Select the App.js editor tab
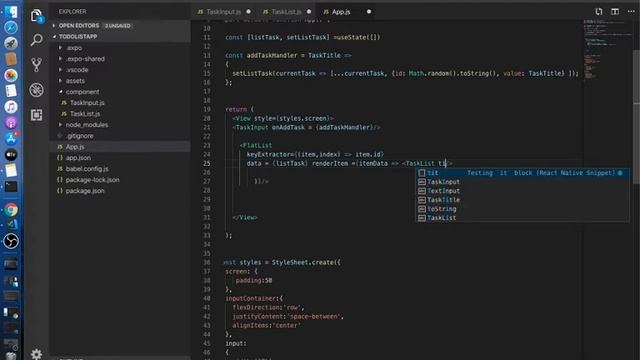 (x=347, y=12)
